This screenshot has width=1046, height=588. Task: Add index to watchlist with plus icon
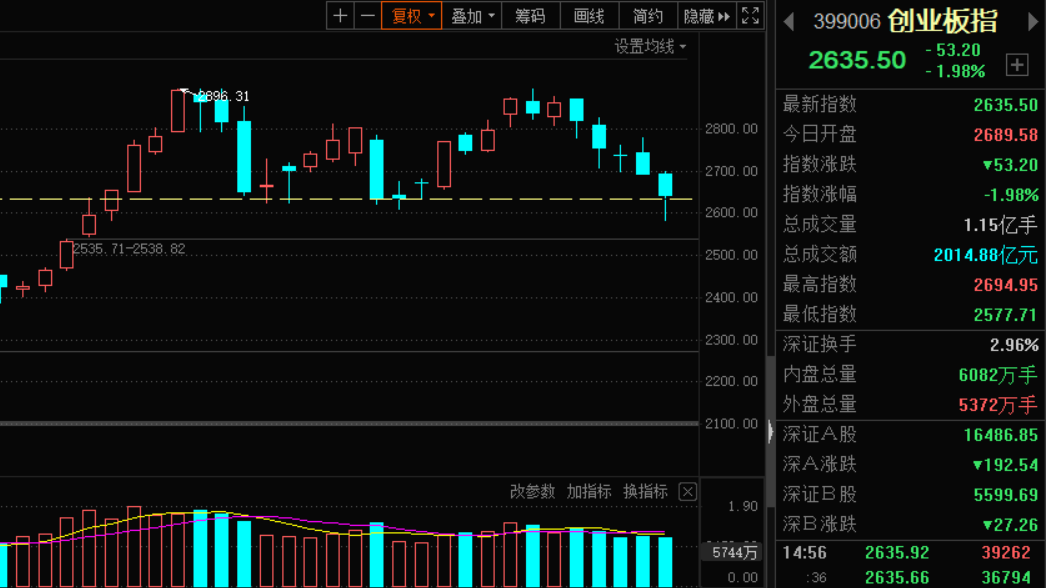click(x=1017, y=65)
